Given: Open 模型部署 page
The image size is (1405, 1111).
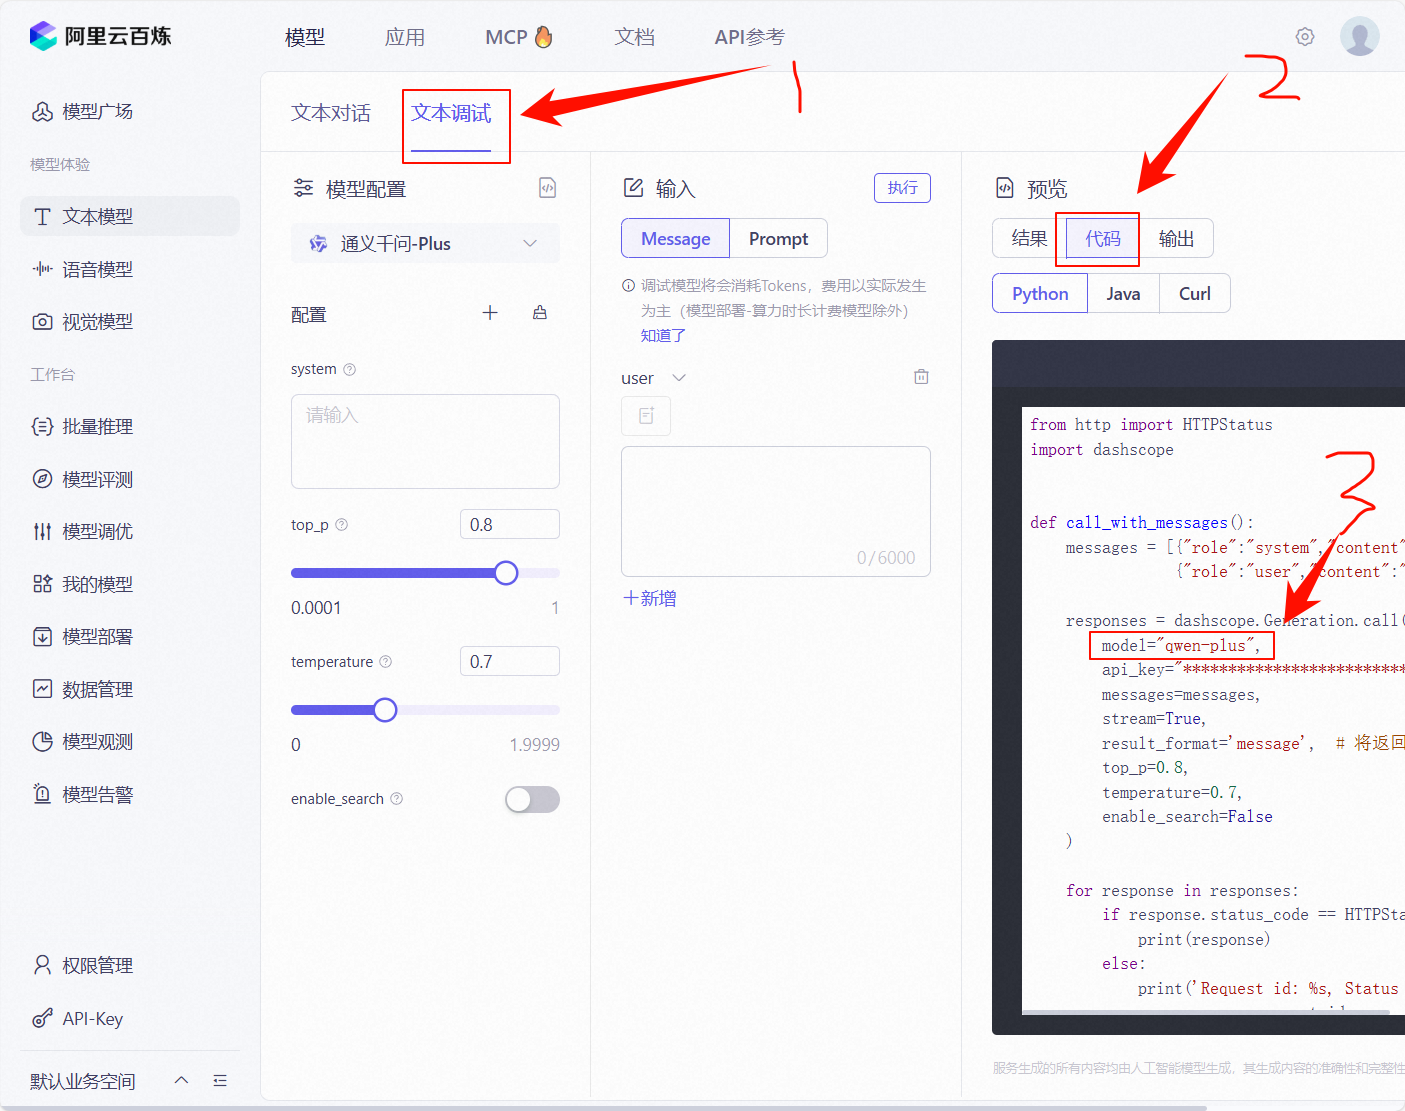Looking at the screenshot, I should (130, 636).
